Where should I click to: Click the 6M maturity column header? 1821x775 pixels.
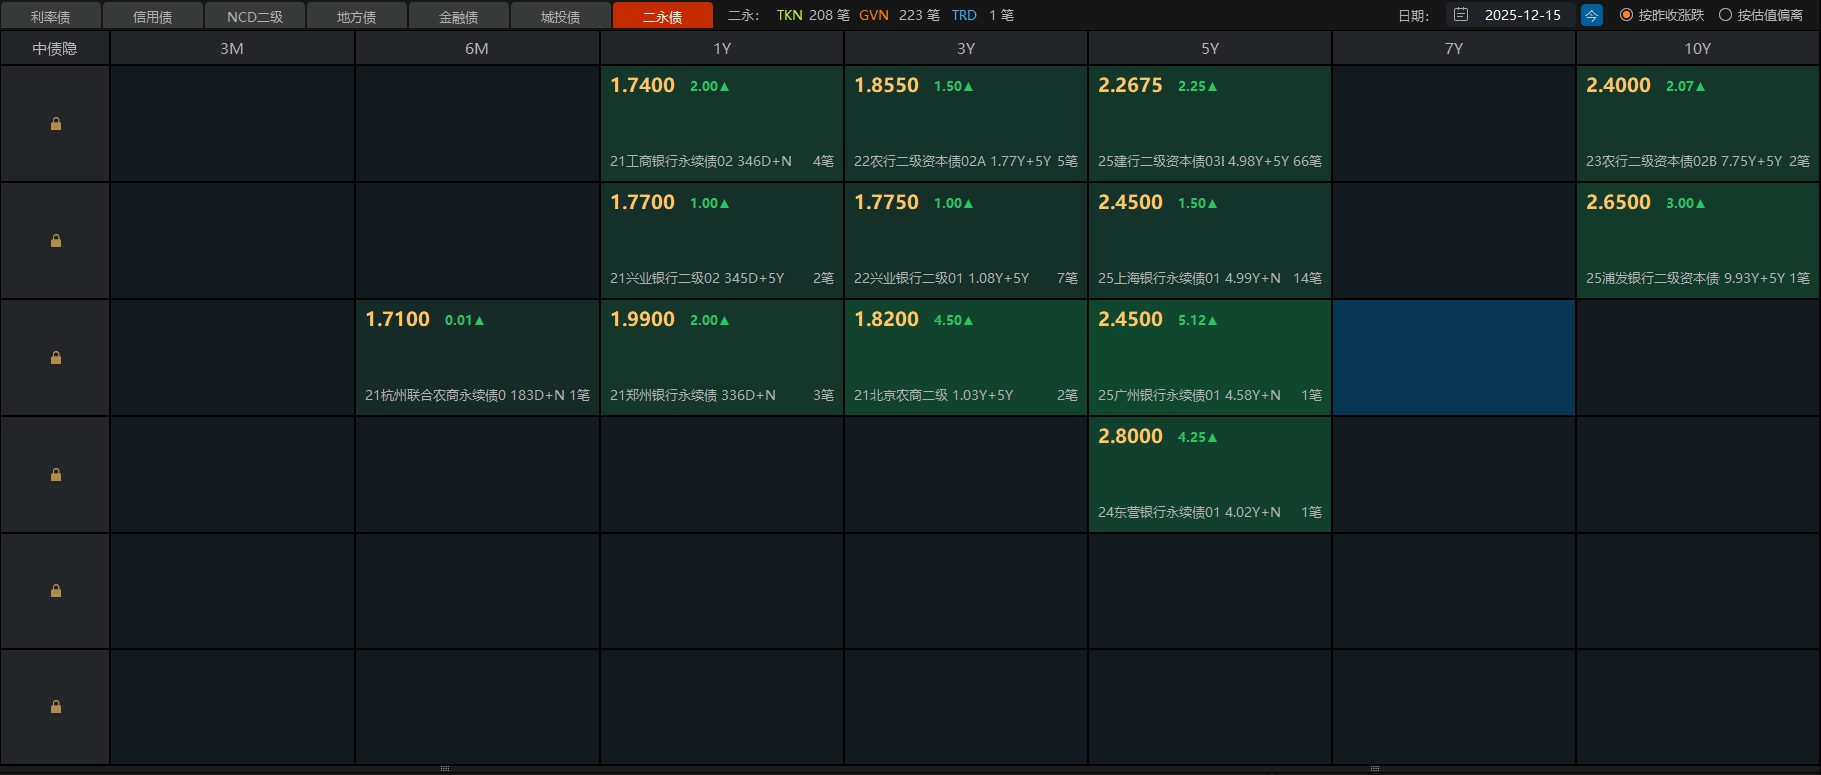coord(477,48)
